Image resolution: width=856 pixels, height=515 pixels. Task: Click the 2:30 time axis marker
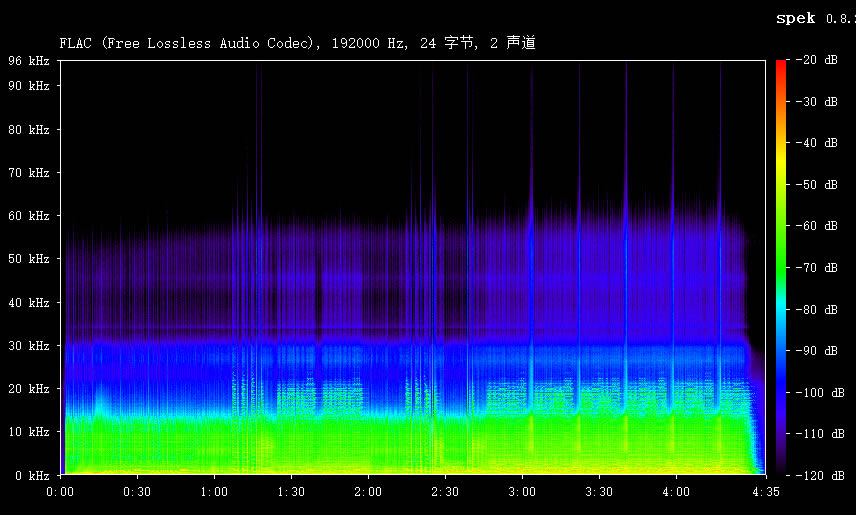coord(445,492)
